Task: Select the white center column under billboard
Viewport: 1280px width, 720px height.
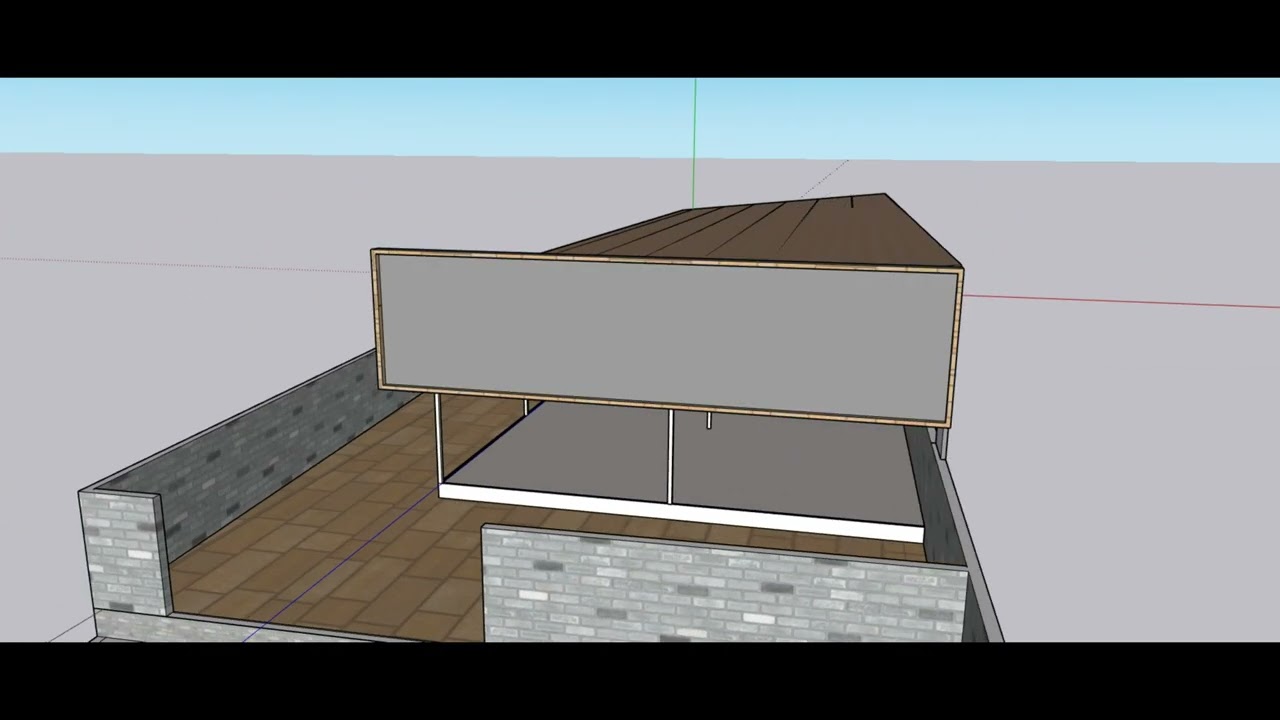Action: [x=670, y=457]
